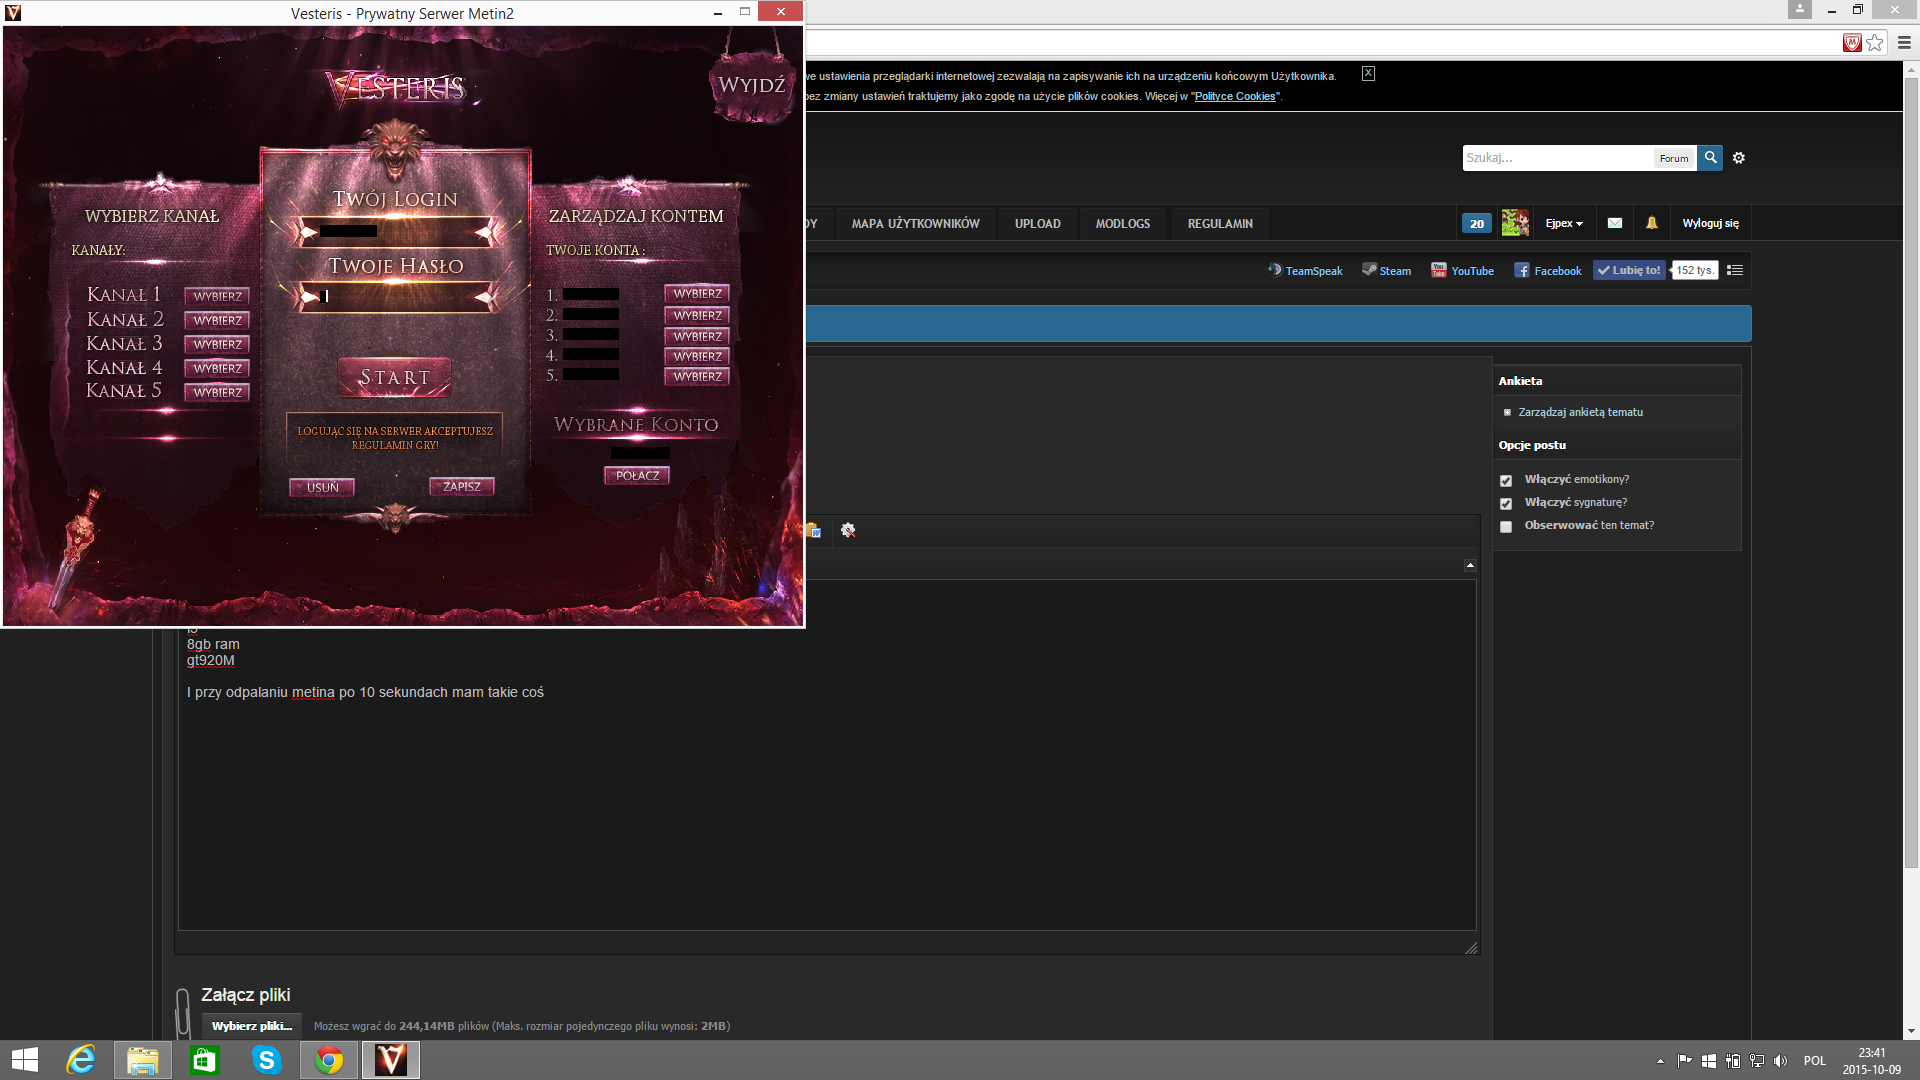Open the Store app on the taskbar
The image size is (1920, 1080).
point(204,1060)
